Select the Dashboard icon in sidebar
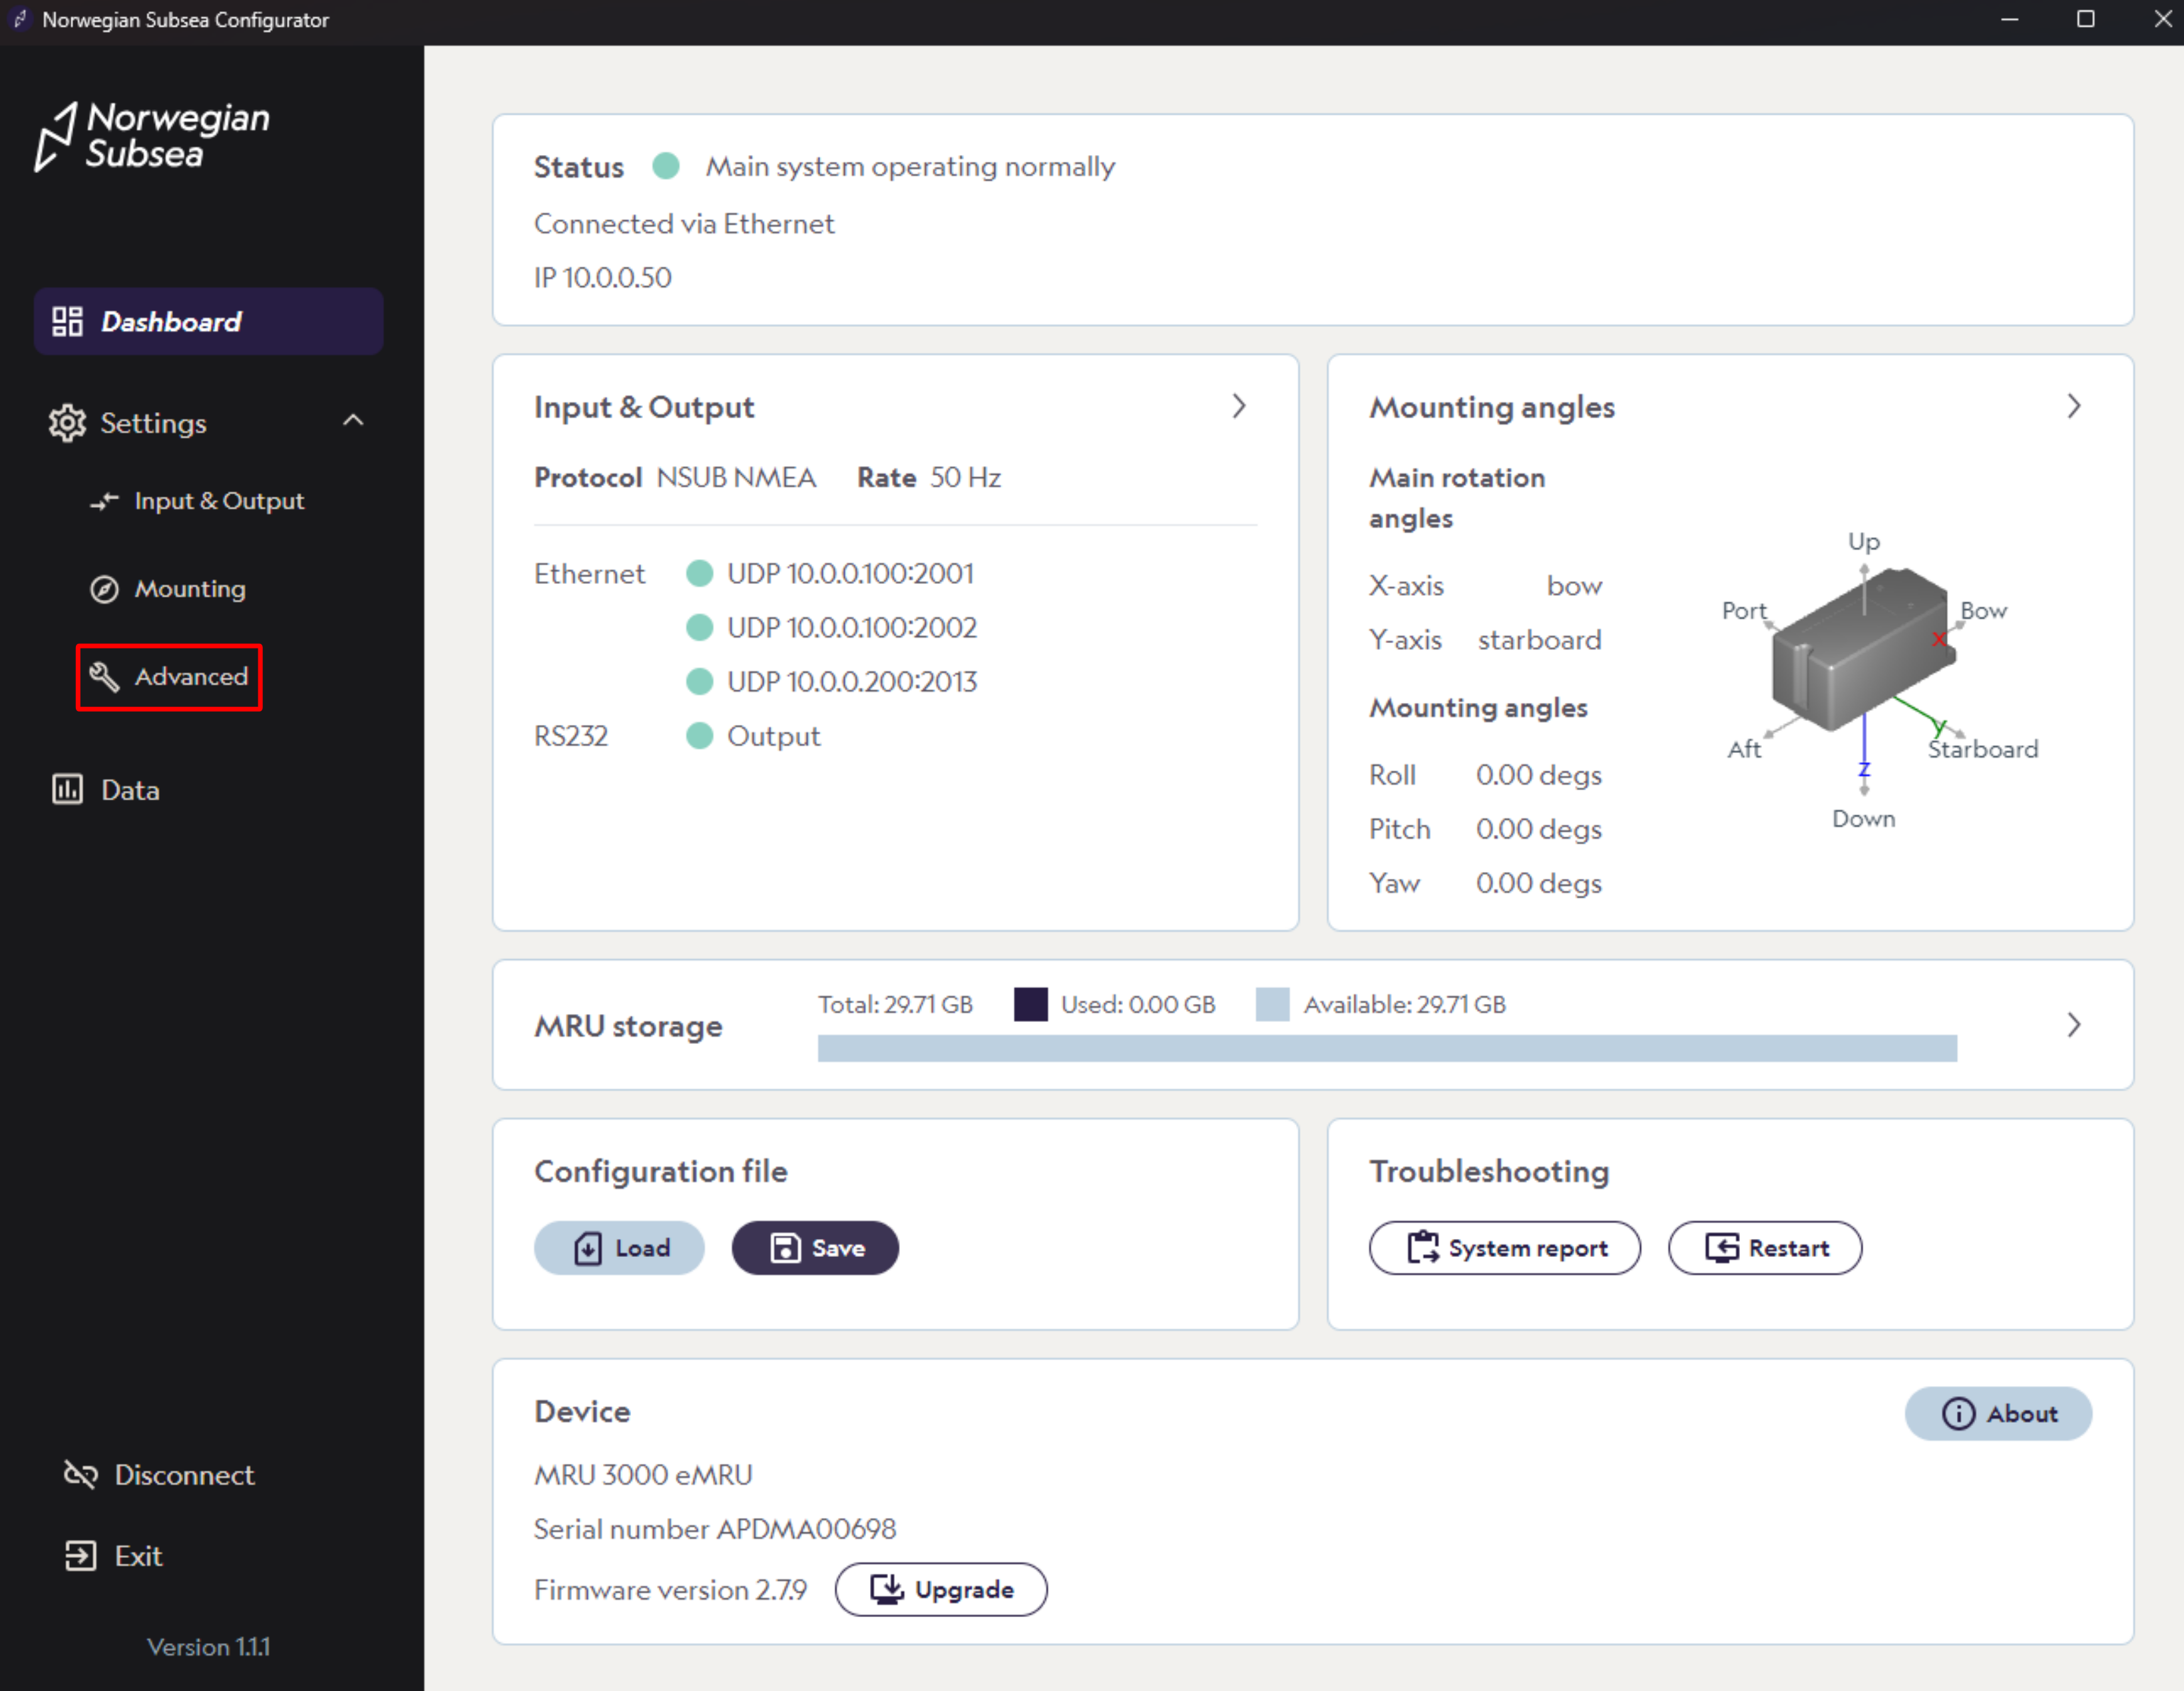The image size is (2184, 1691). click(68, 321)
